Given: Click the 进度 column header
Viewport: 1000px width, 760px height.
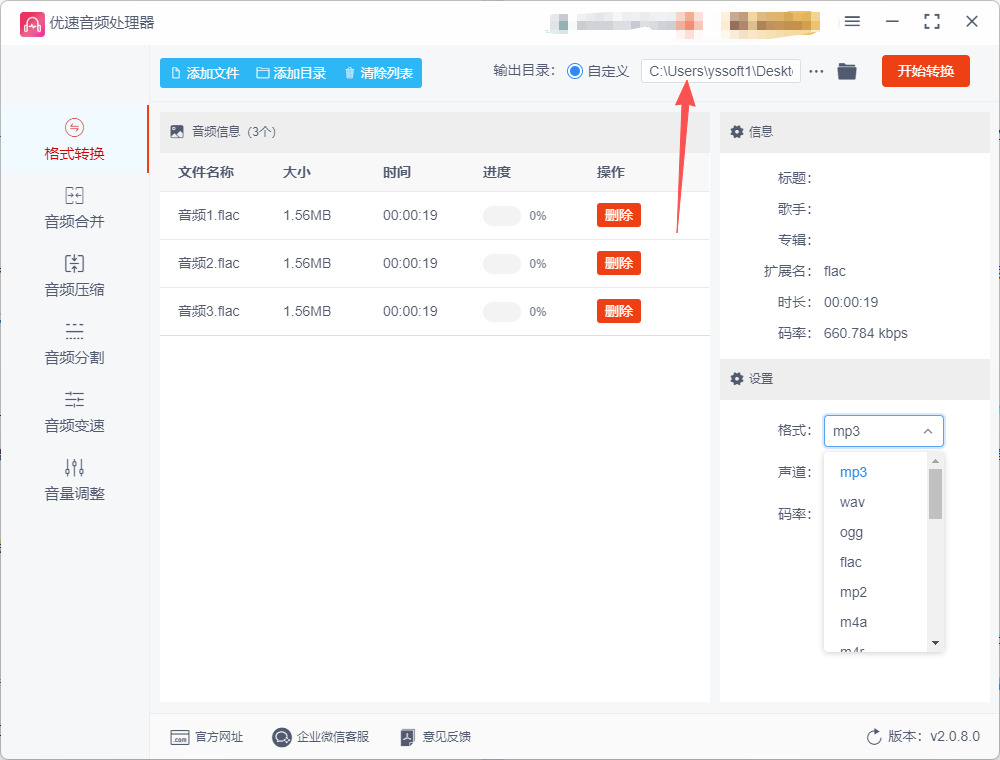Looking at the screenshot, I should tap(497, 172).
